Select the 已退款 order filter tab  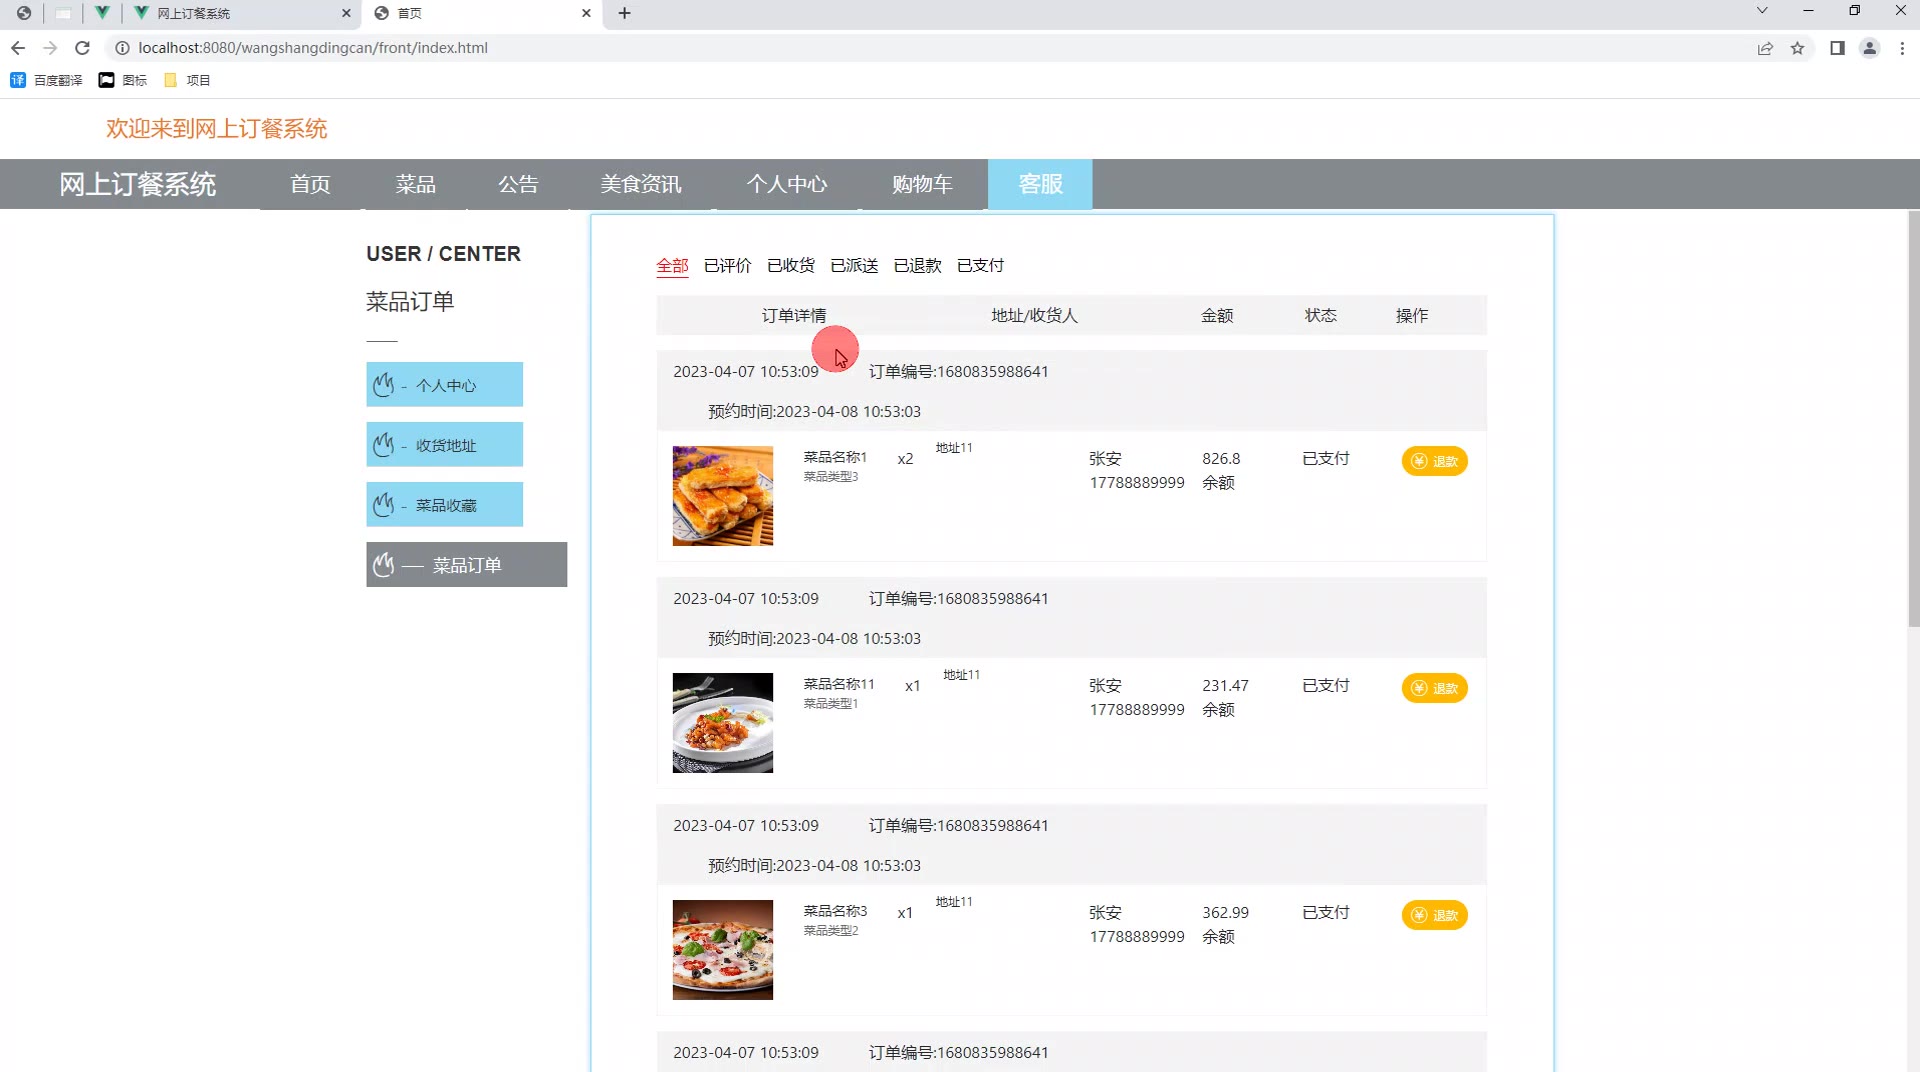pos(918,266)
